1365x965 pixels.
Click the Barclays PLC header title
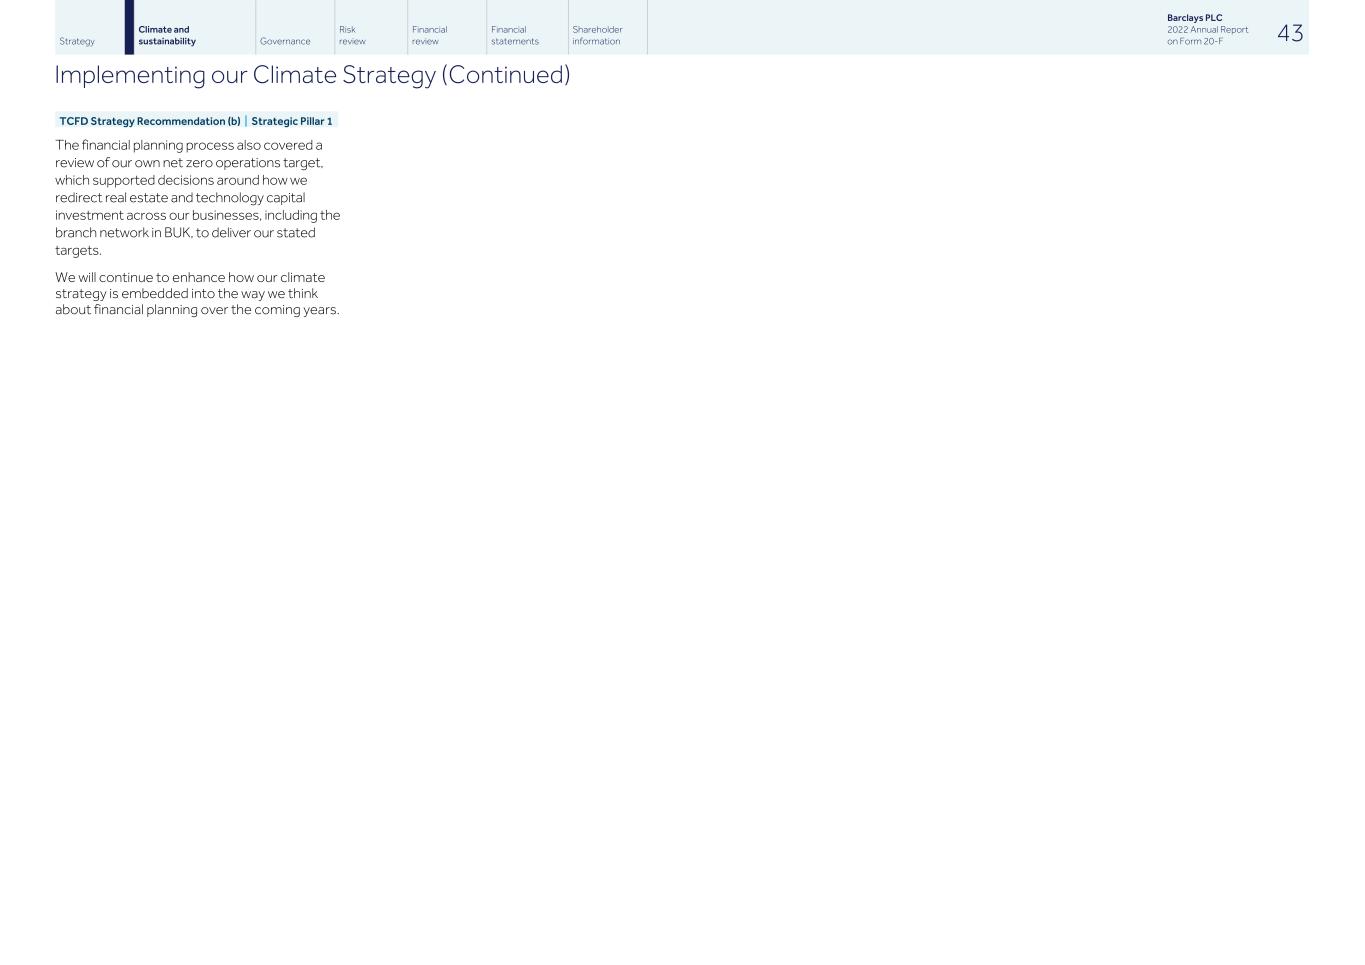(x=1194, y=18)
